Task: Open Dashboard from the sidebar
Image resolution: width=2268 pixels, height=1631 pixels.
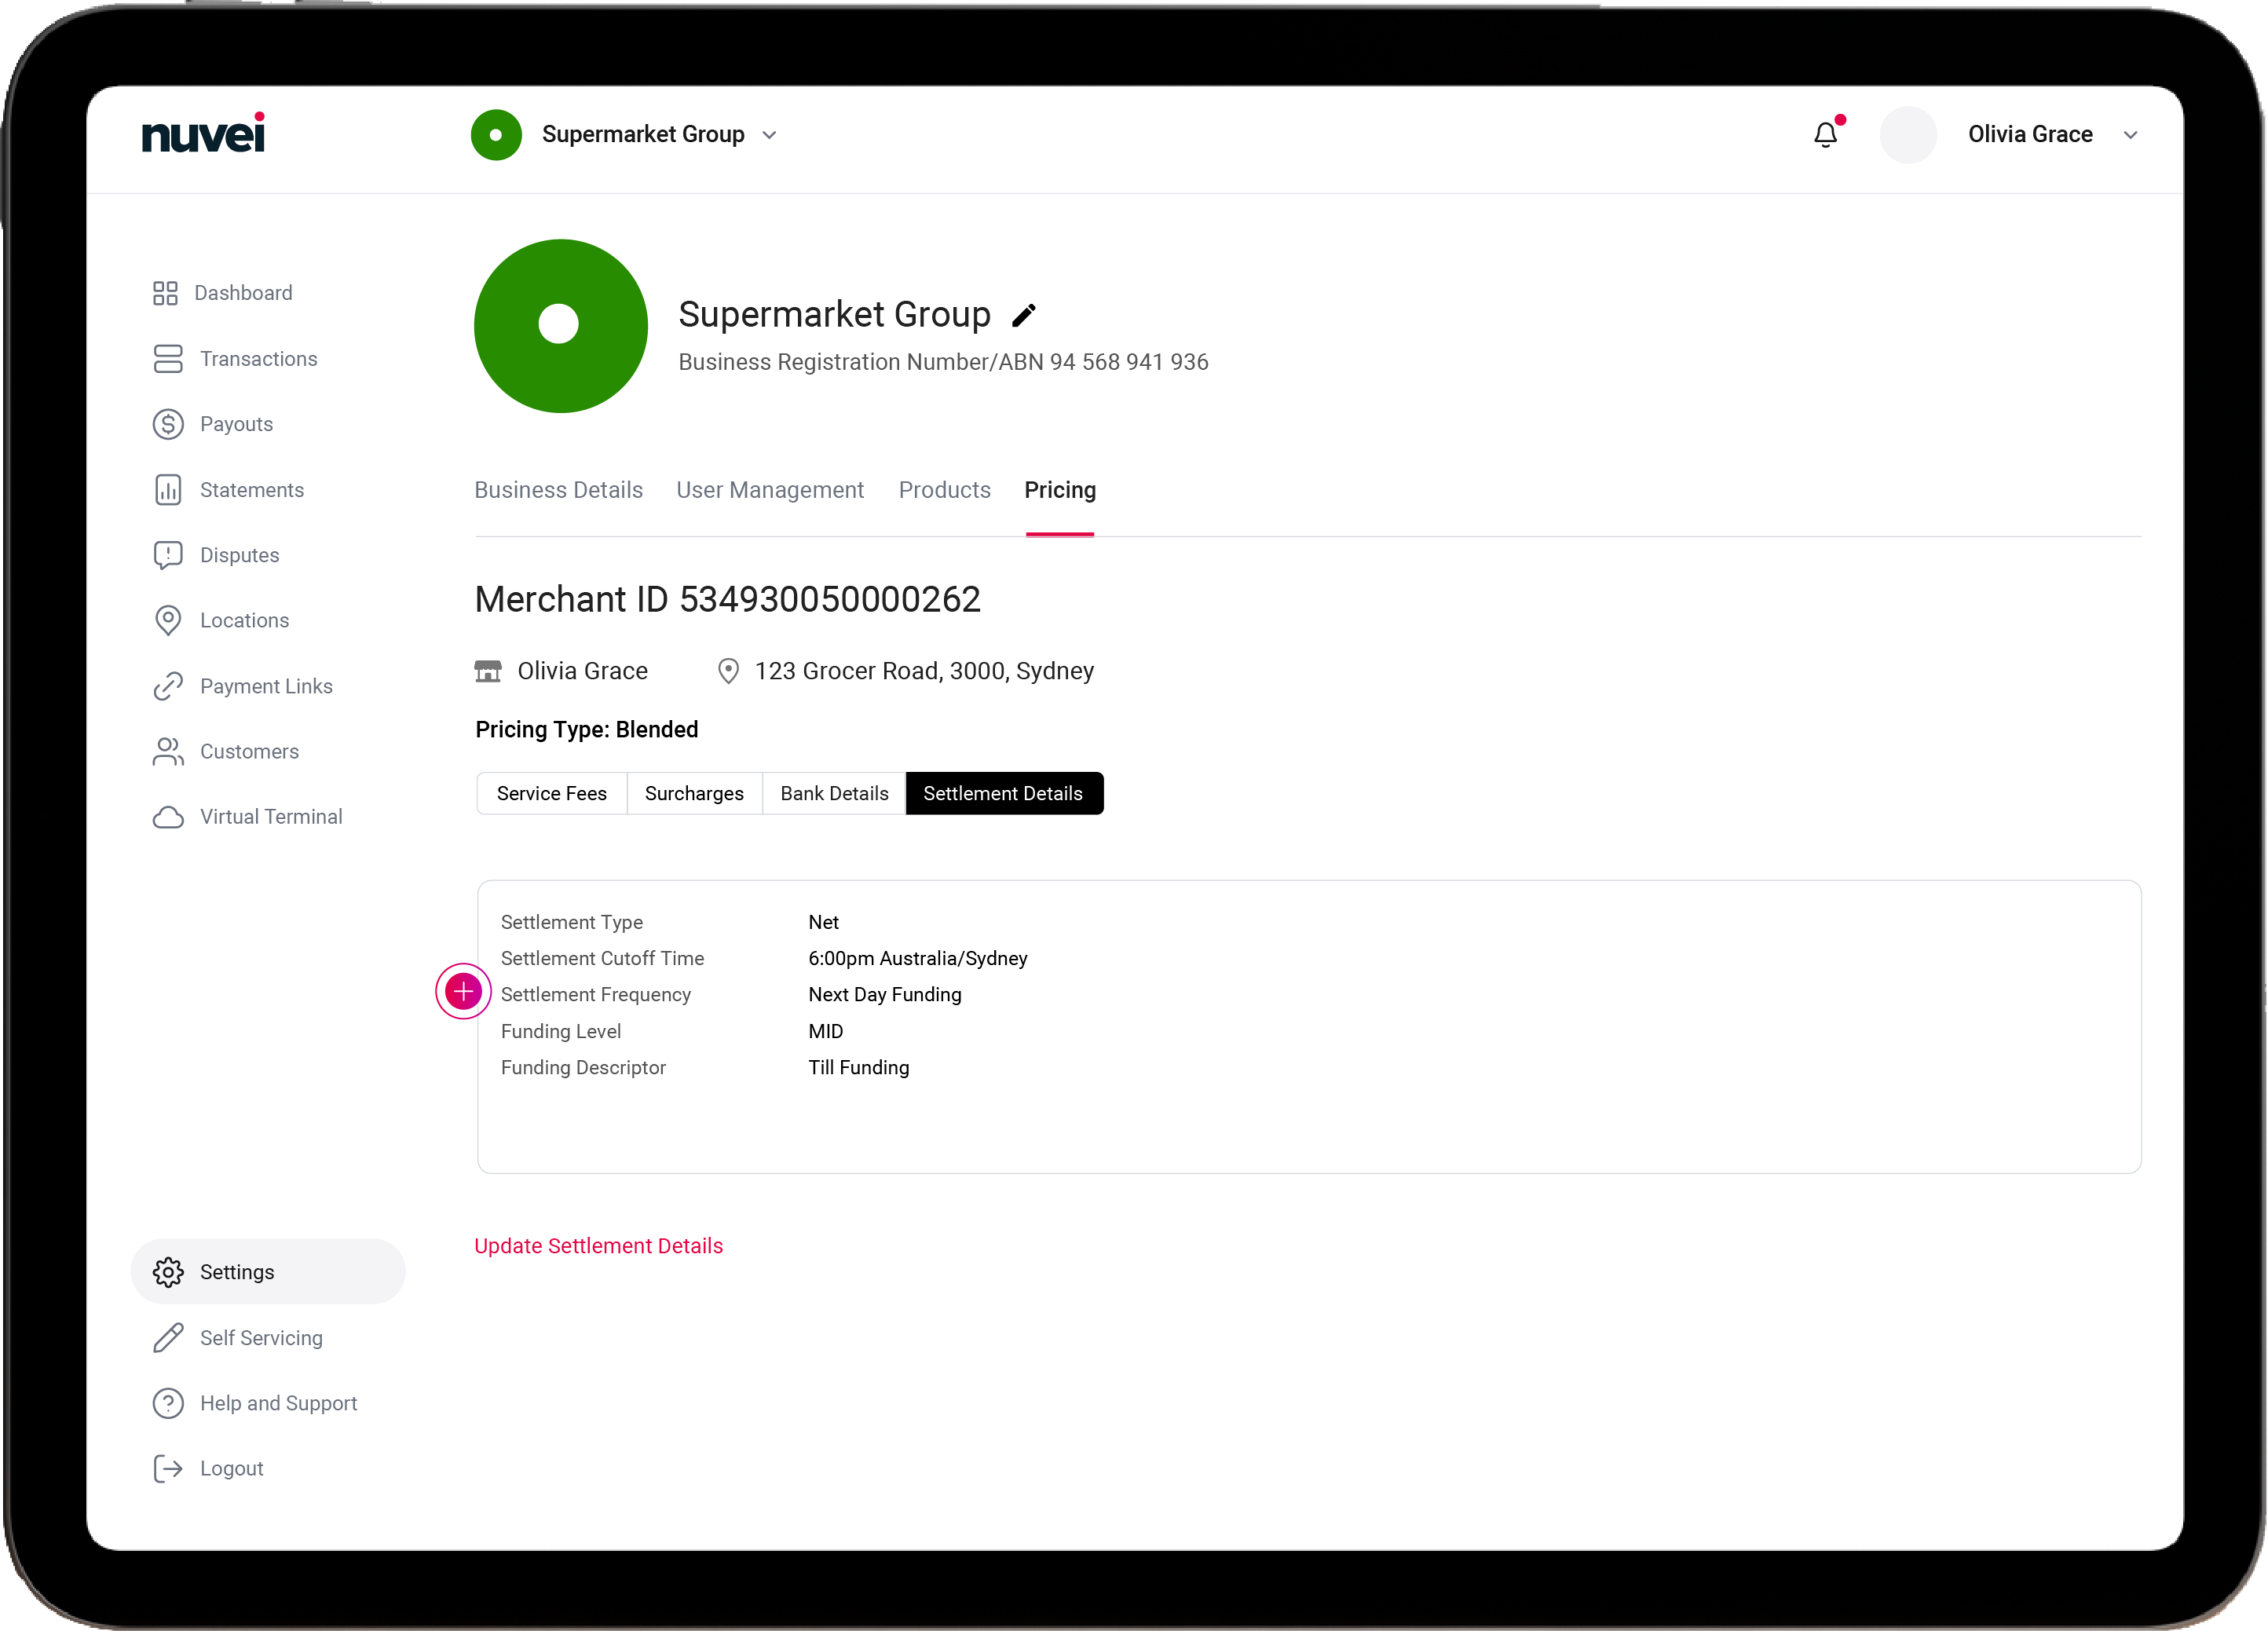Action: point(244,293)
